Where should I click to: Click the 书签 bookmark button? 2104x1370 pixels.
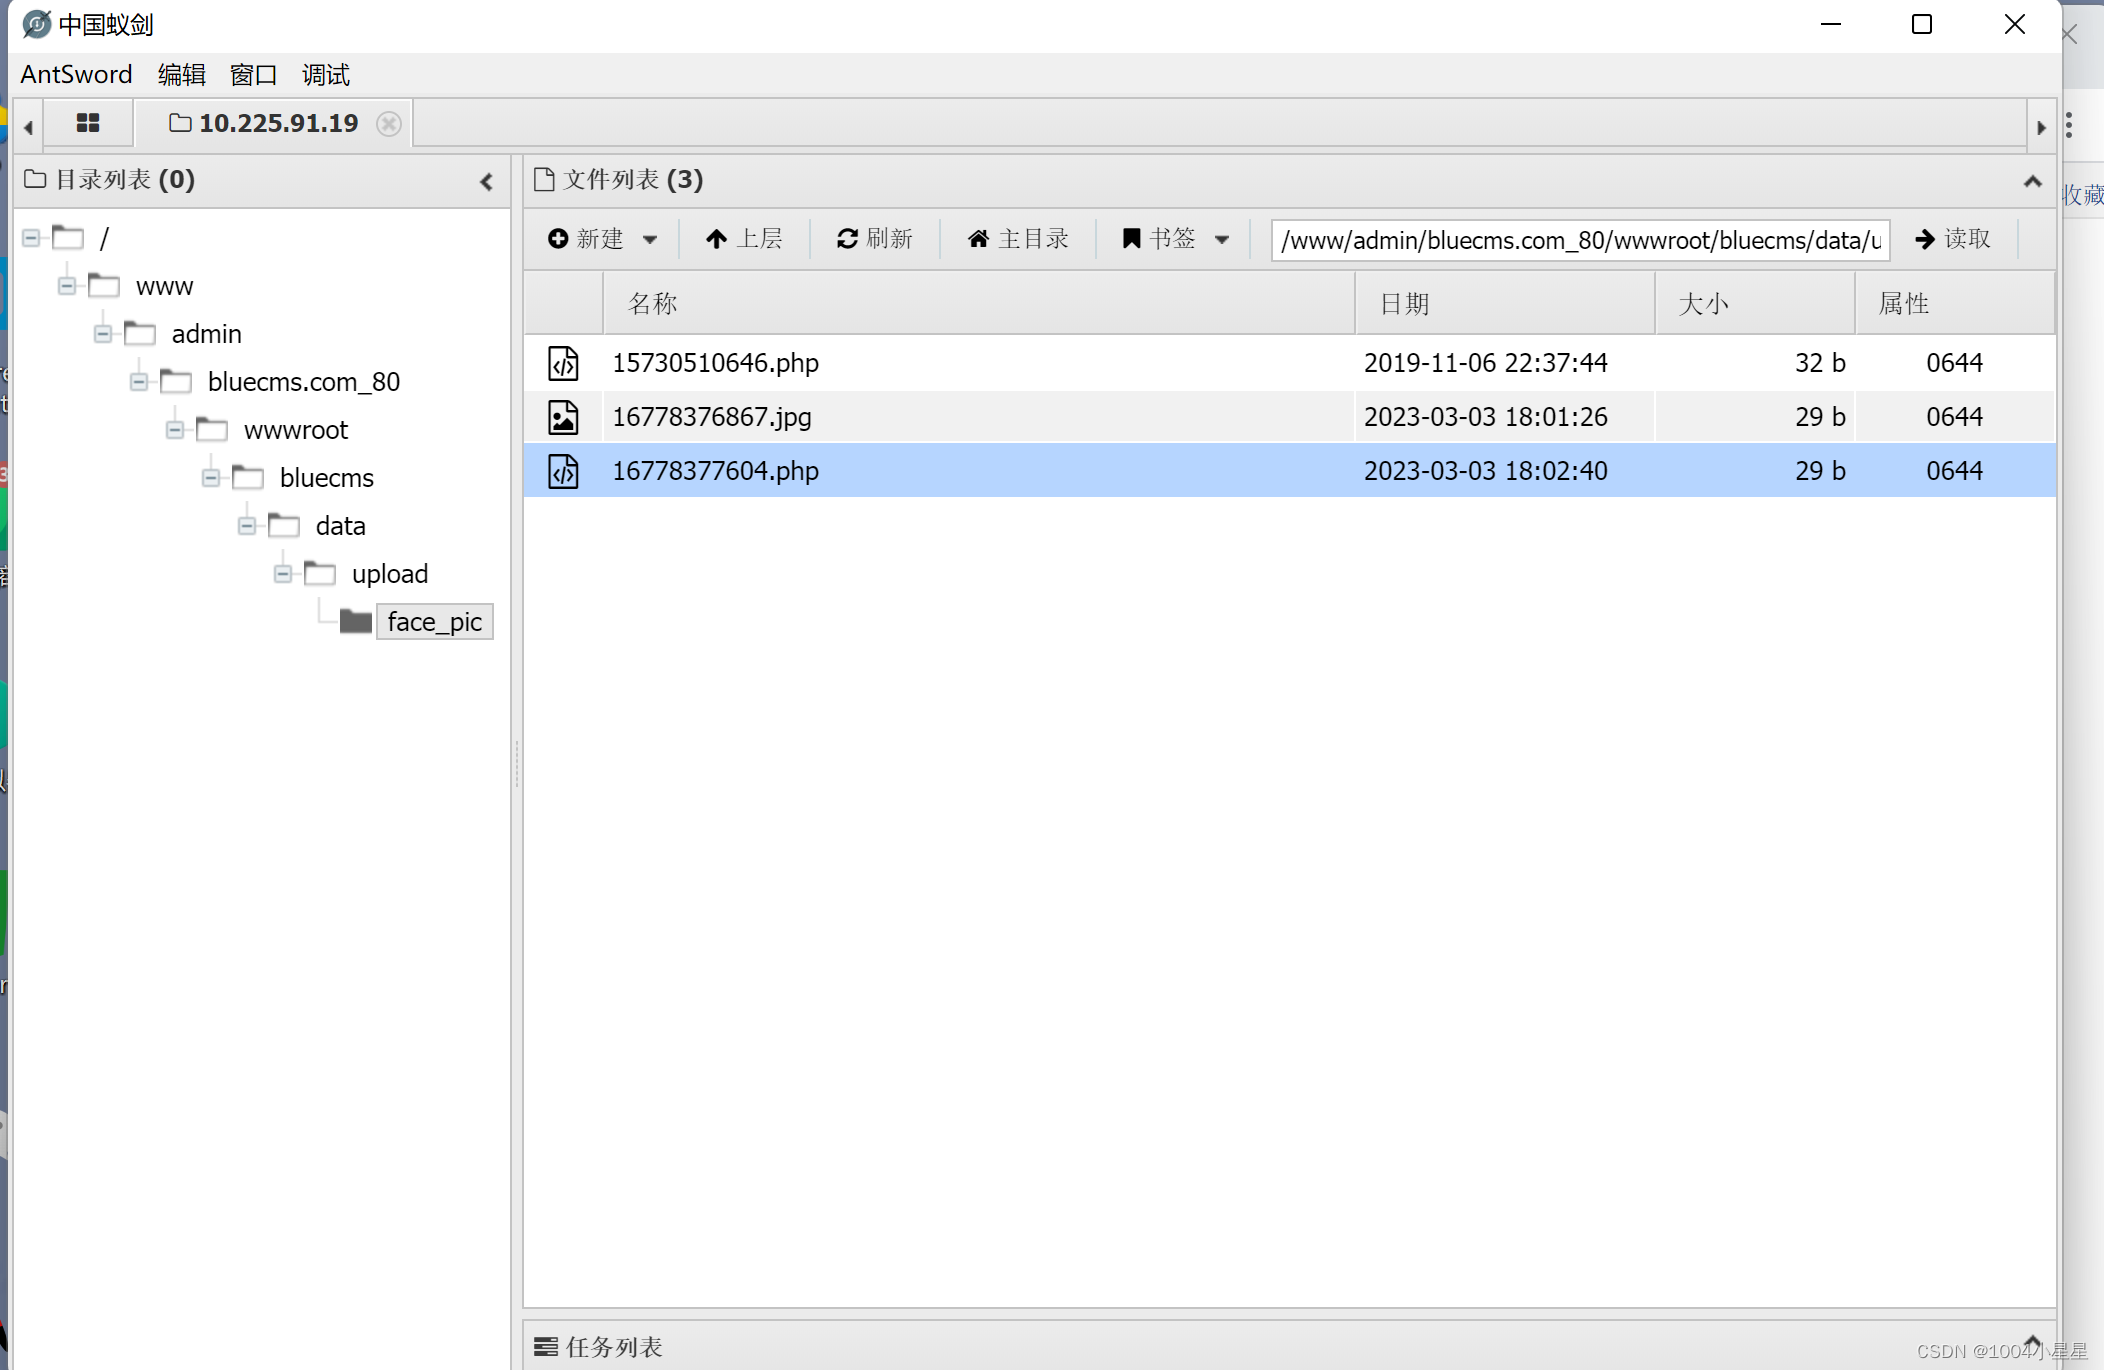click(x=1160, y=239)
